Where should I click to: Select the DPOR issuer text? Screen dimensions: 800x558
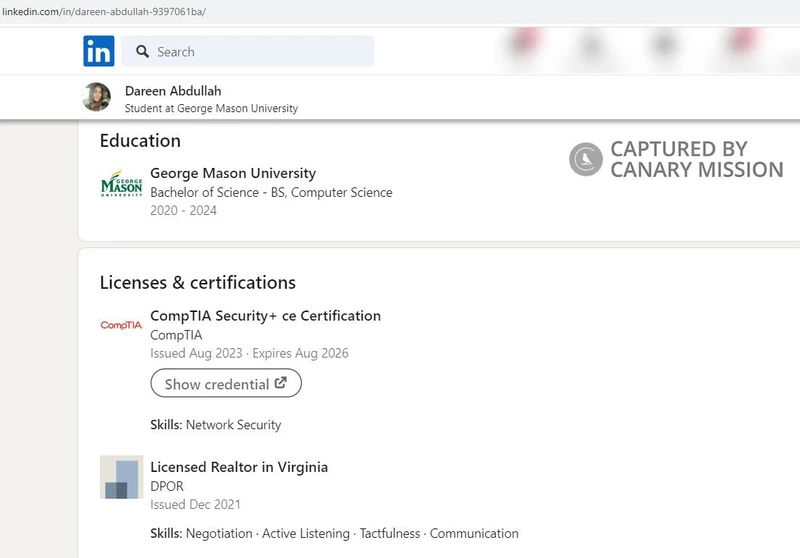coord(167,486)
